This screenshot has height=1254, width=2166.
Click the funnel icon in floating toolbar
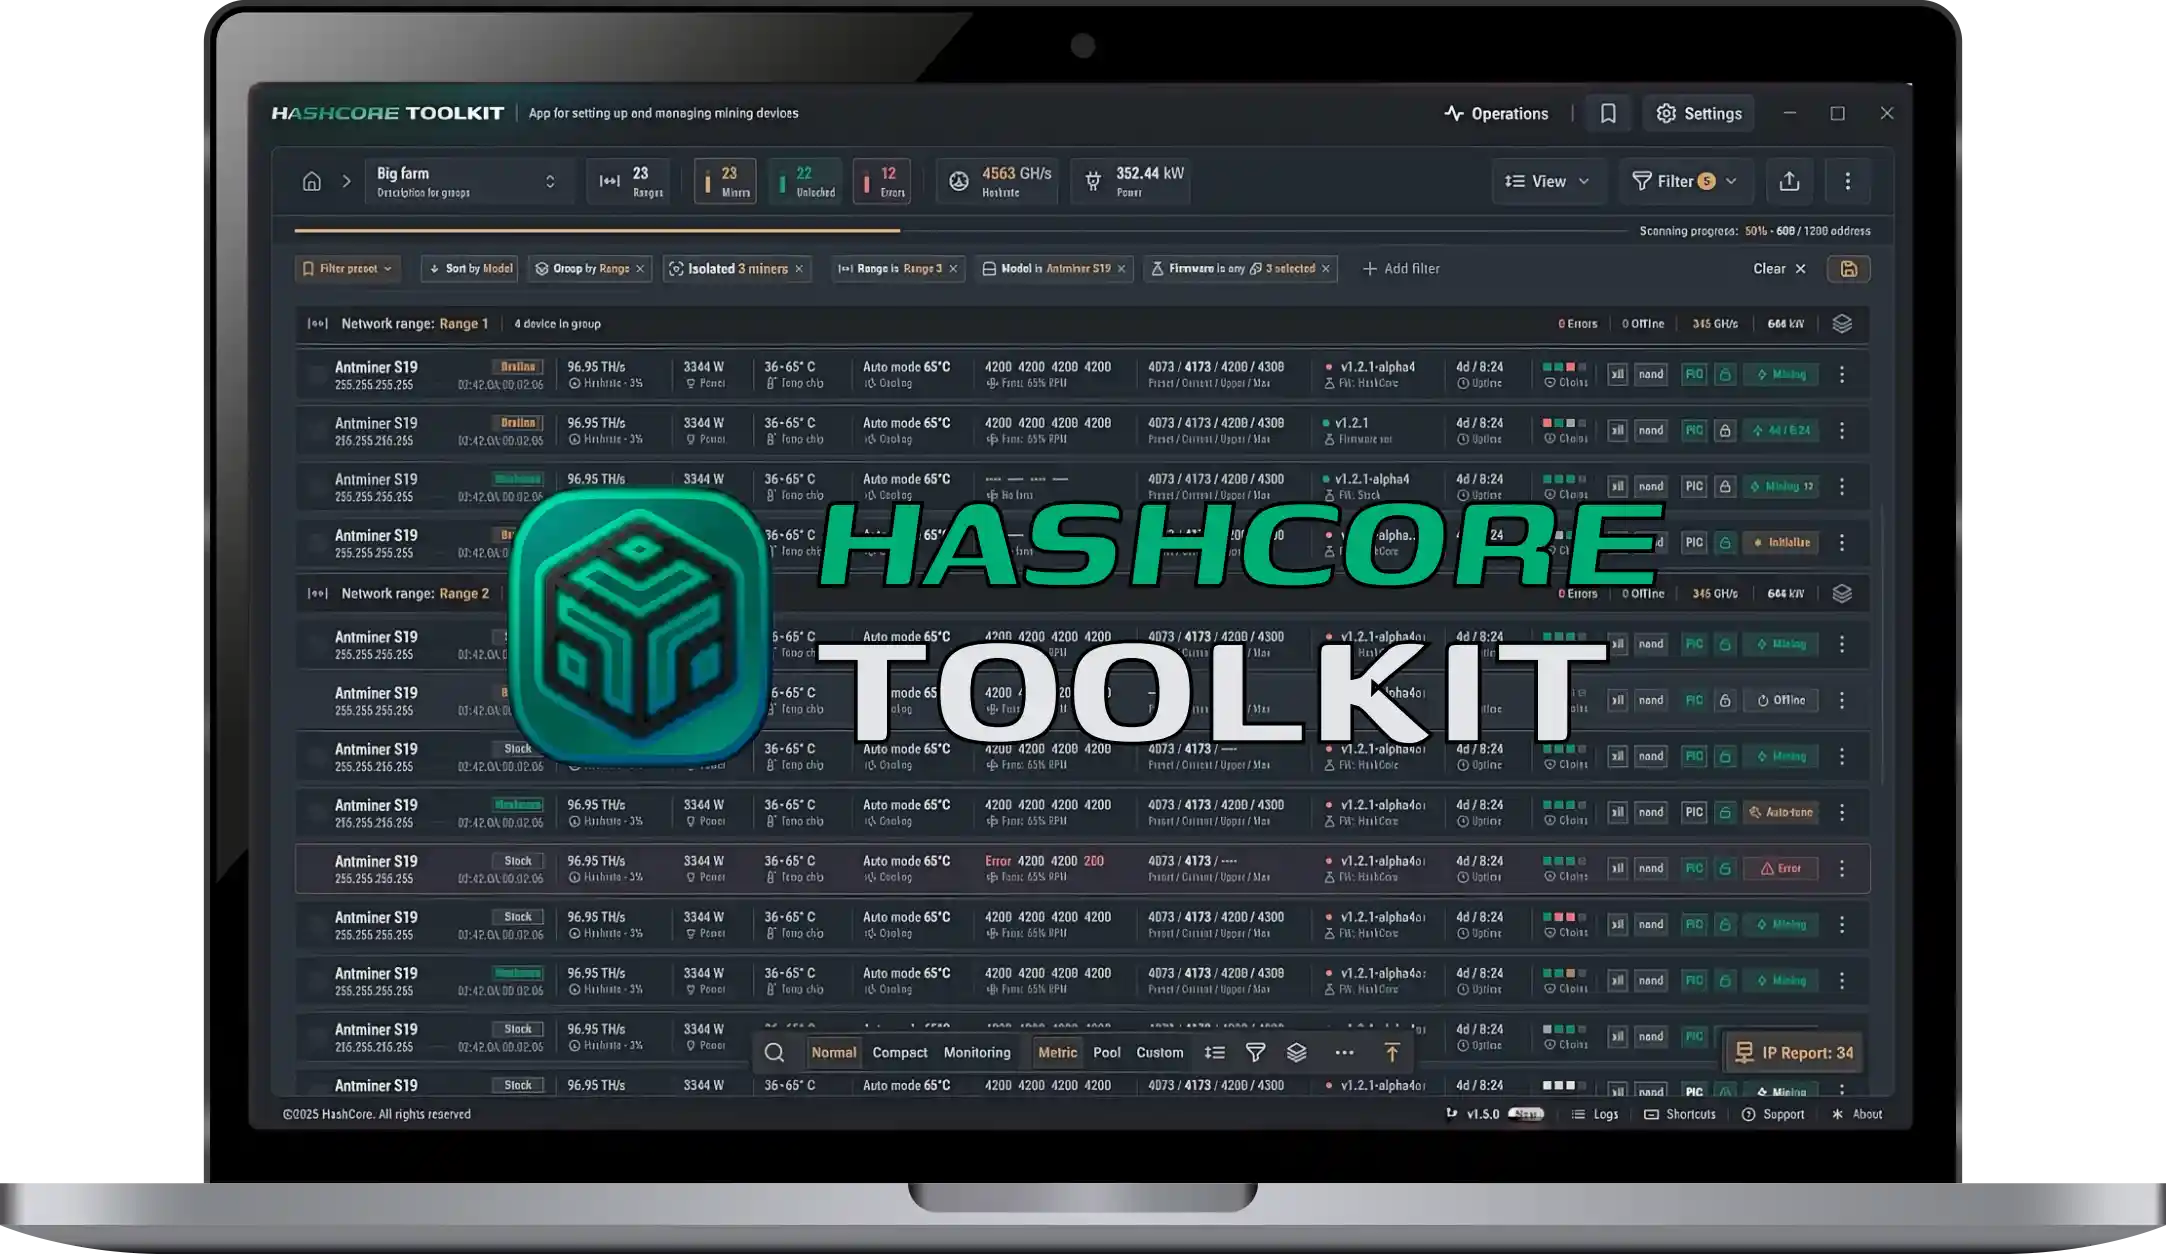click(1255, 1052)
